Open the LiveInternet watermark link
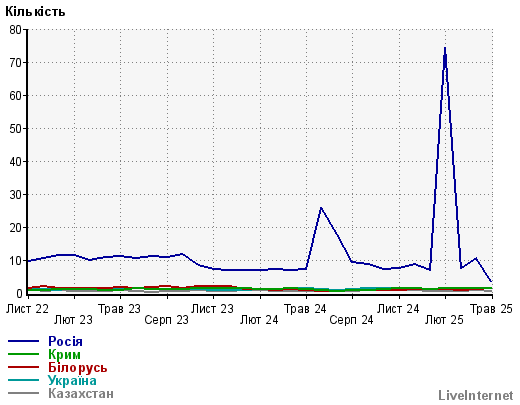Screen dimensions: 520x405 [476, 395]
